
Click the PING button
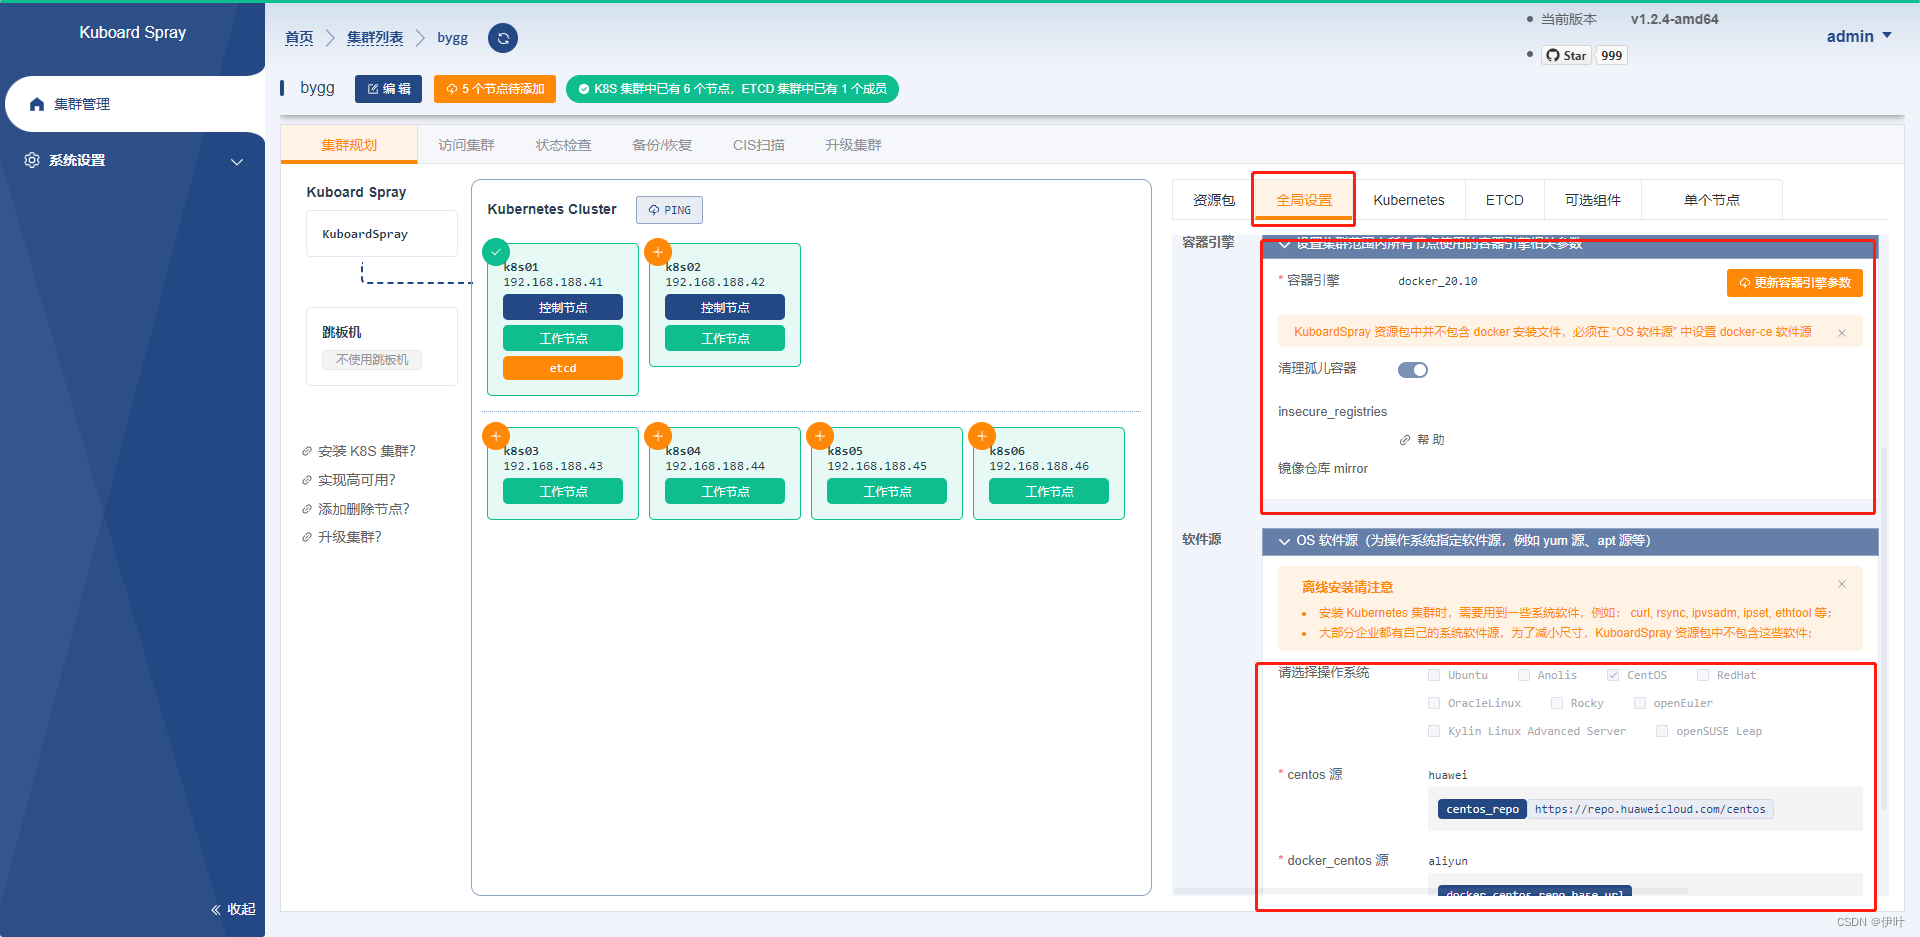(x=670, y=210)
